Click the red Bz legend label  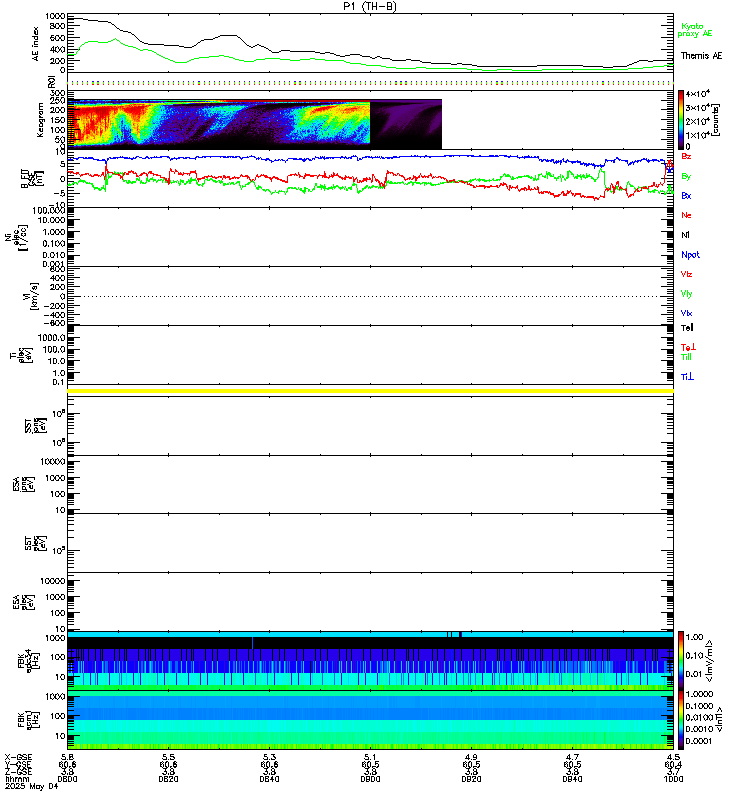(x=686, y=156)
